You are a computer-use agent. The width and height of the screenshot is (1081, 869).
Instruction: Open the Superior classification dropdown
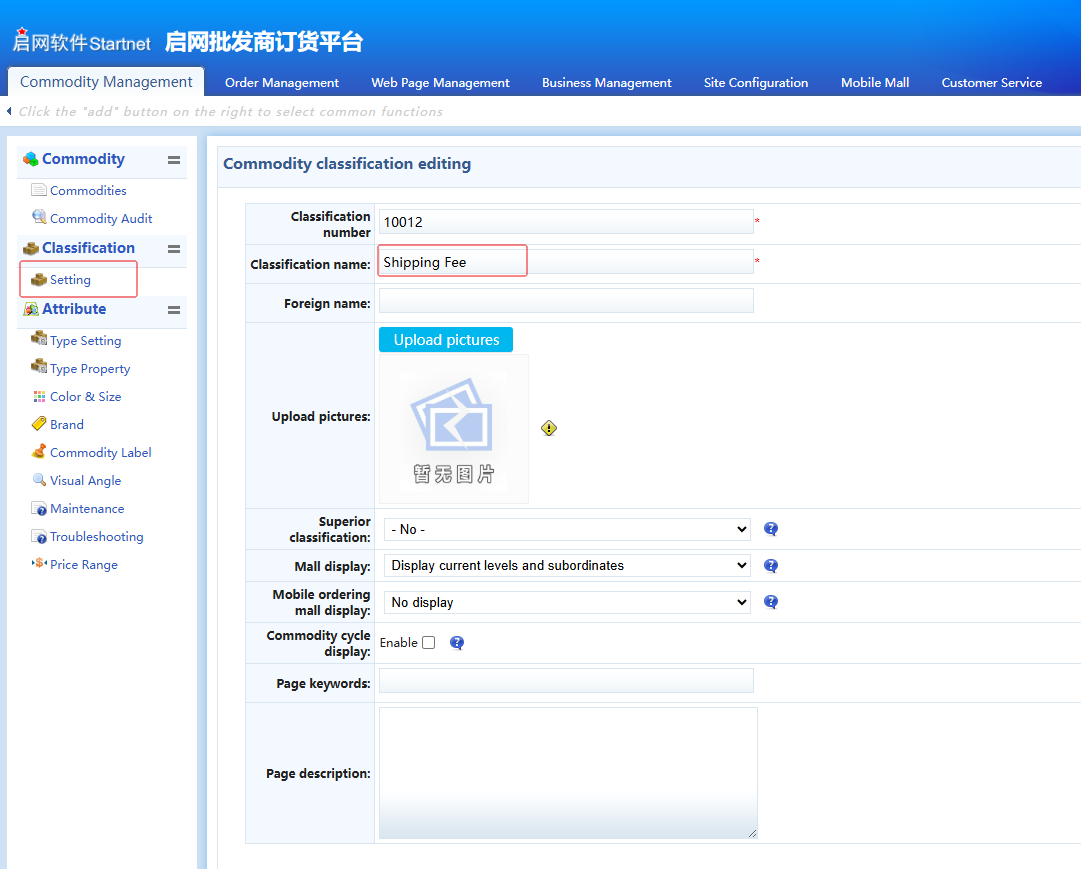tap(566, 529)
